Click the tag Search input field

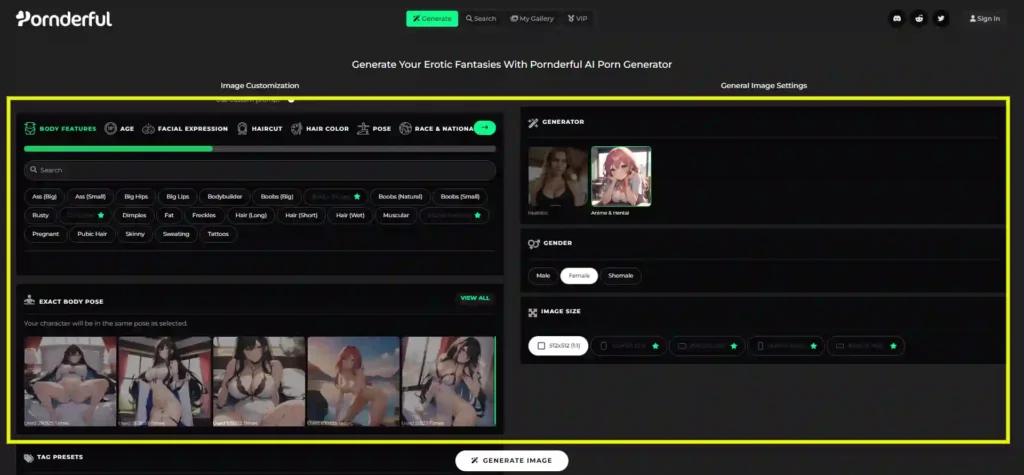260,170
